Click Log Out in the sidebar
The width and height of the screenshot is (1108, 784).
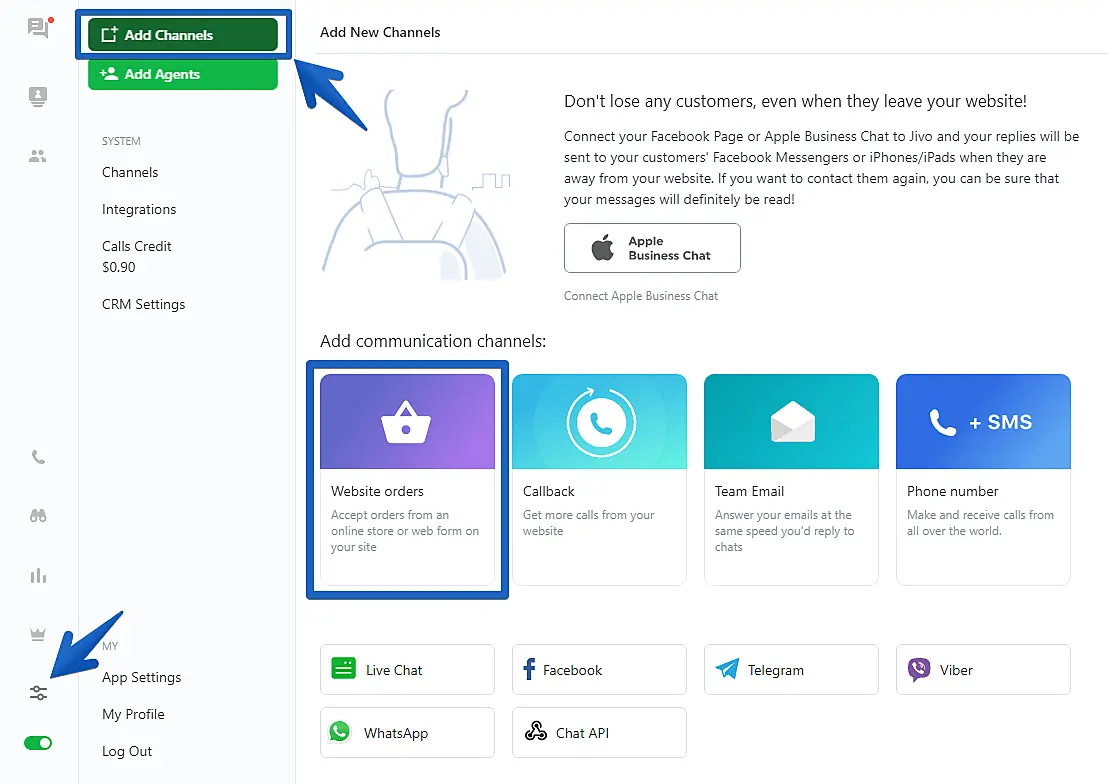point(127,751)
